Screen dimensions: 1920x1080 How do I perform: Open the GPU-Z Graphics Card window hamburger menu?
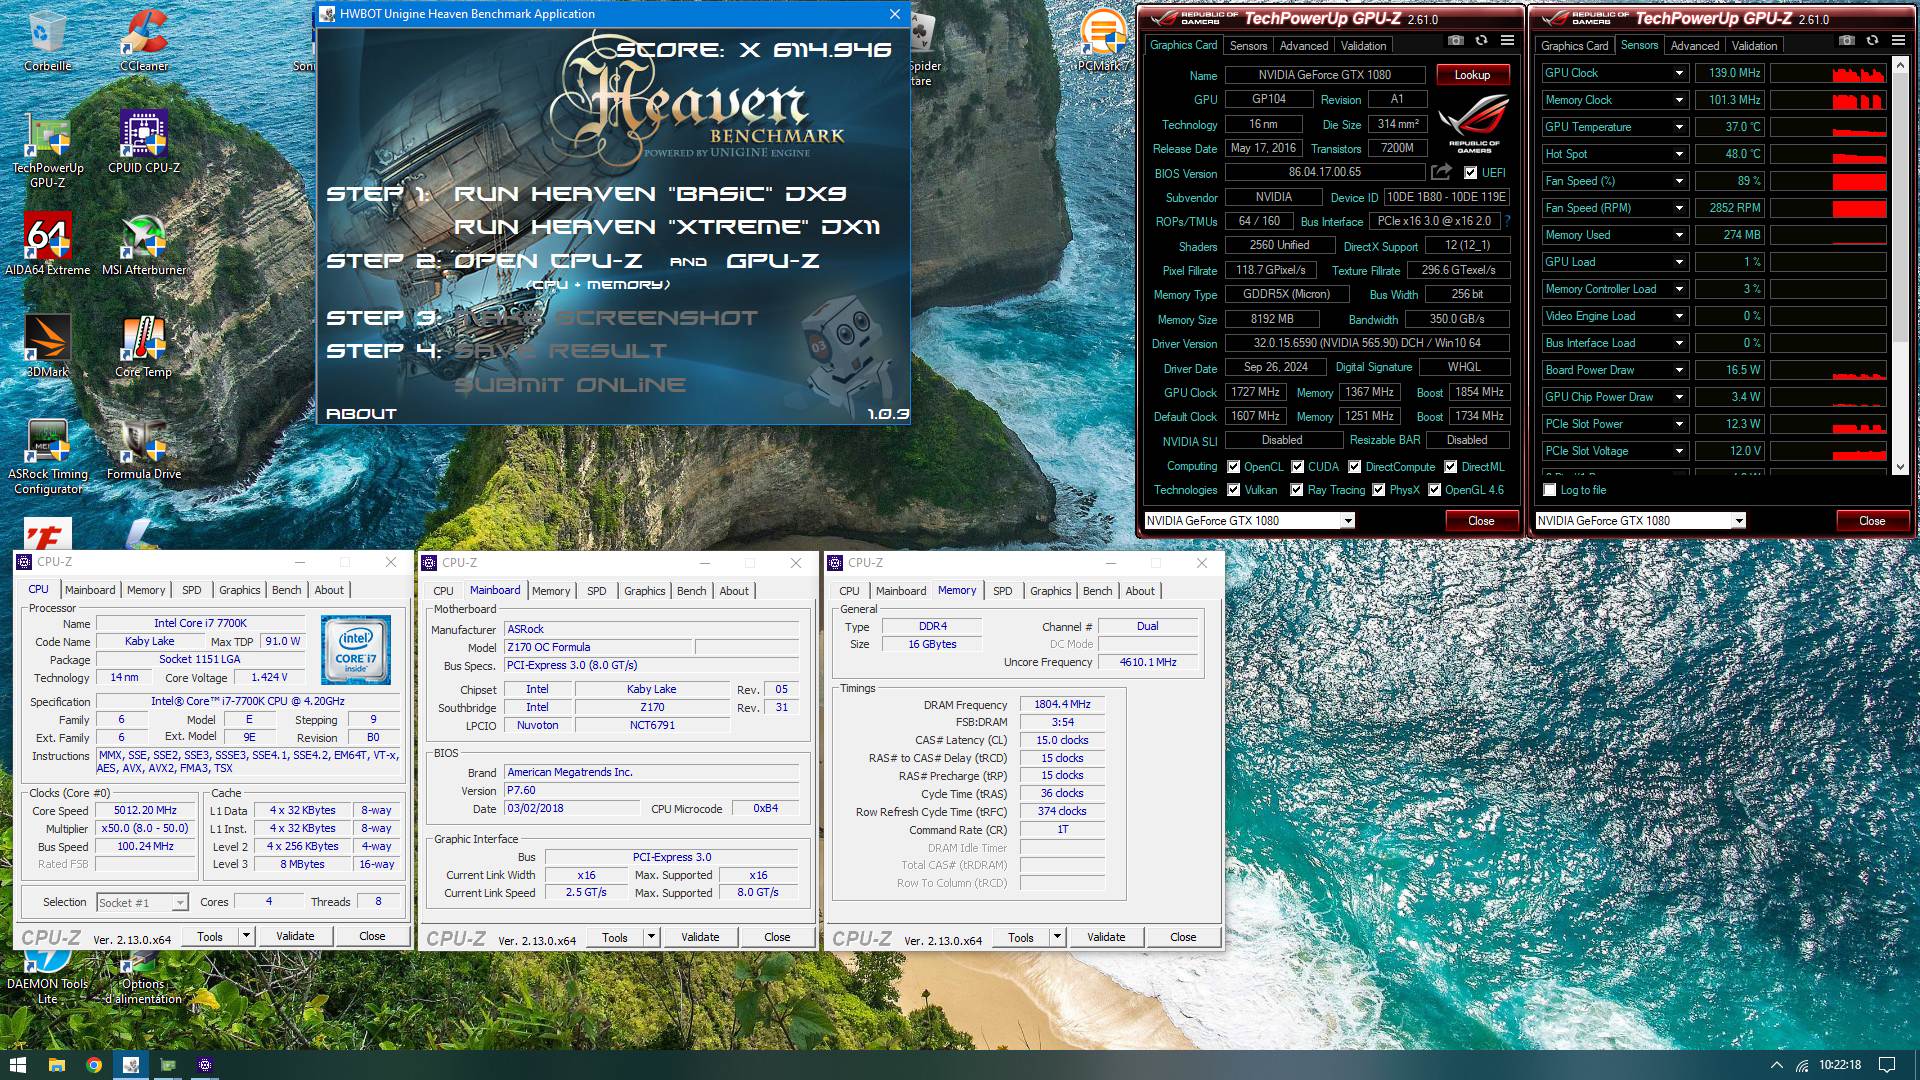pyautogui.click(x=1507, y=41)
